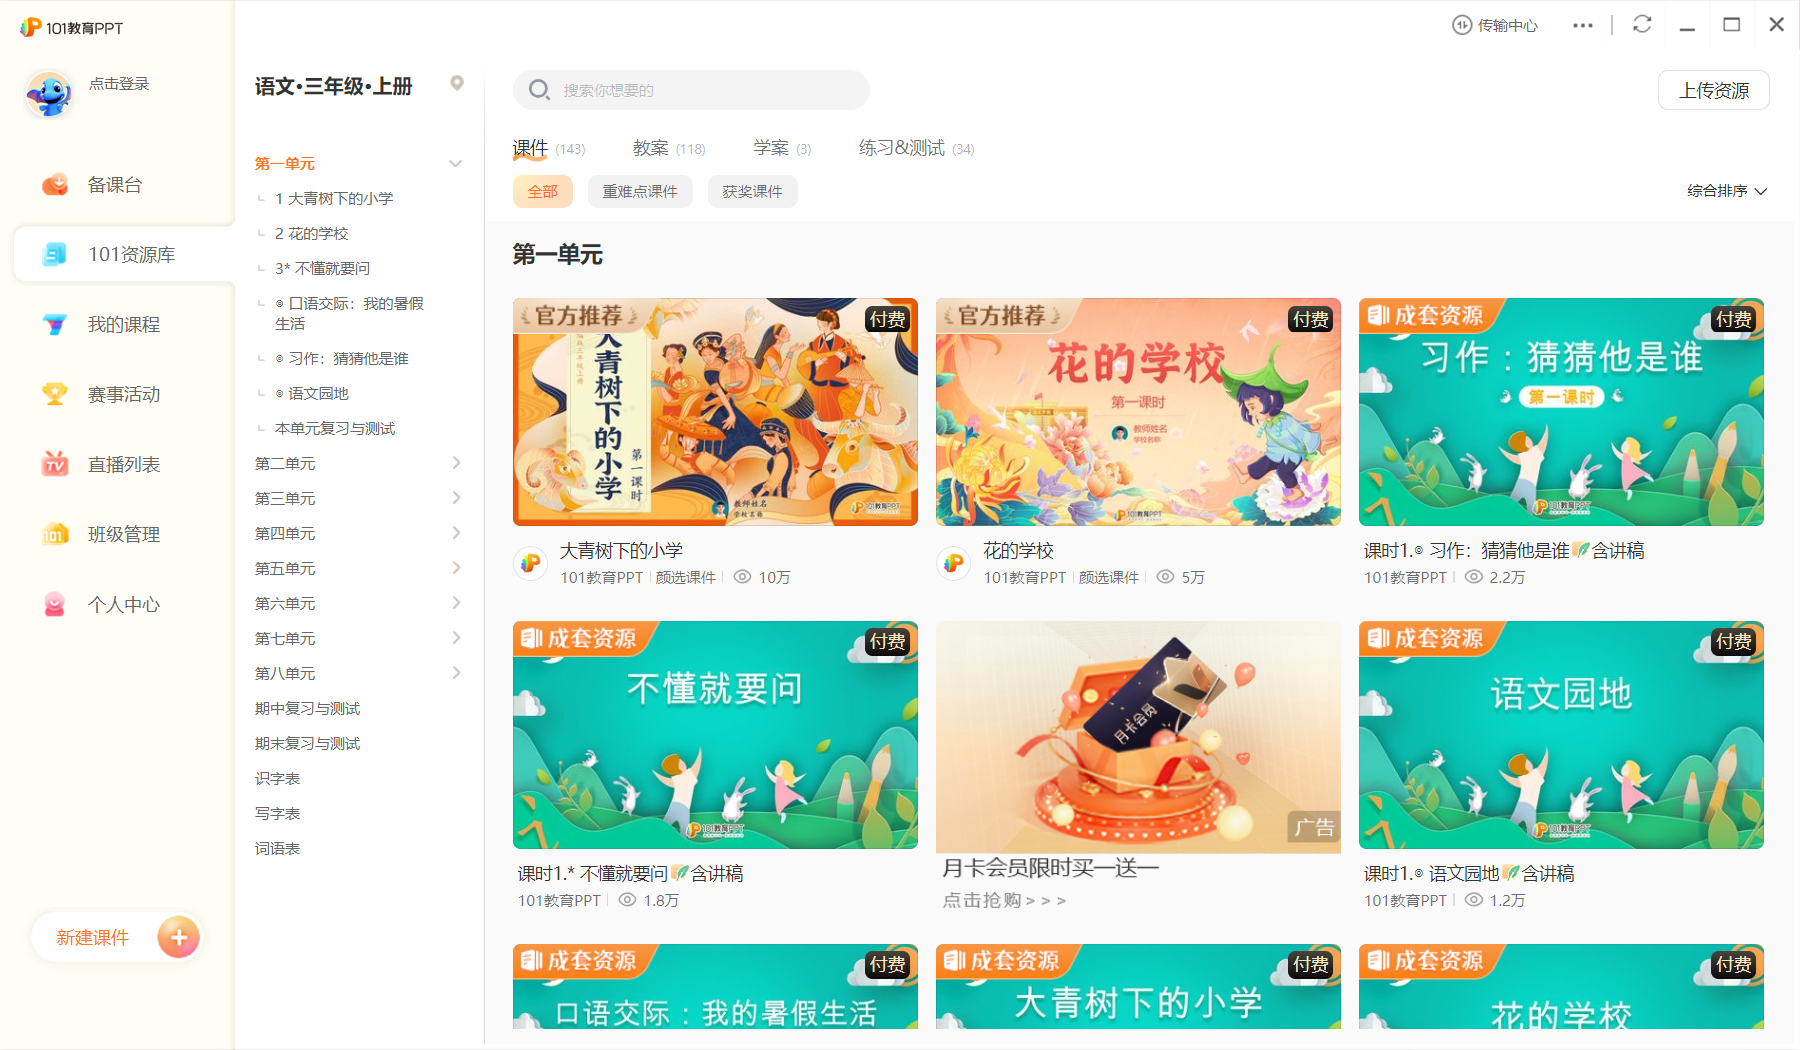Select lesson 1 大青树下的小学 in tree
The height and width of the screenshot is (1050, 1800).
point(334,198)
